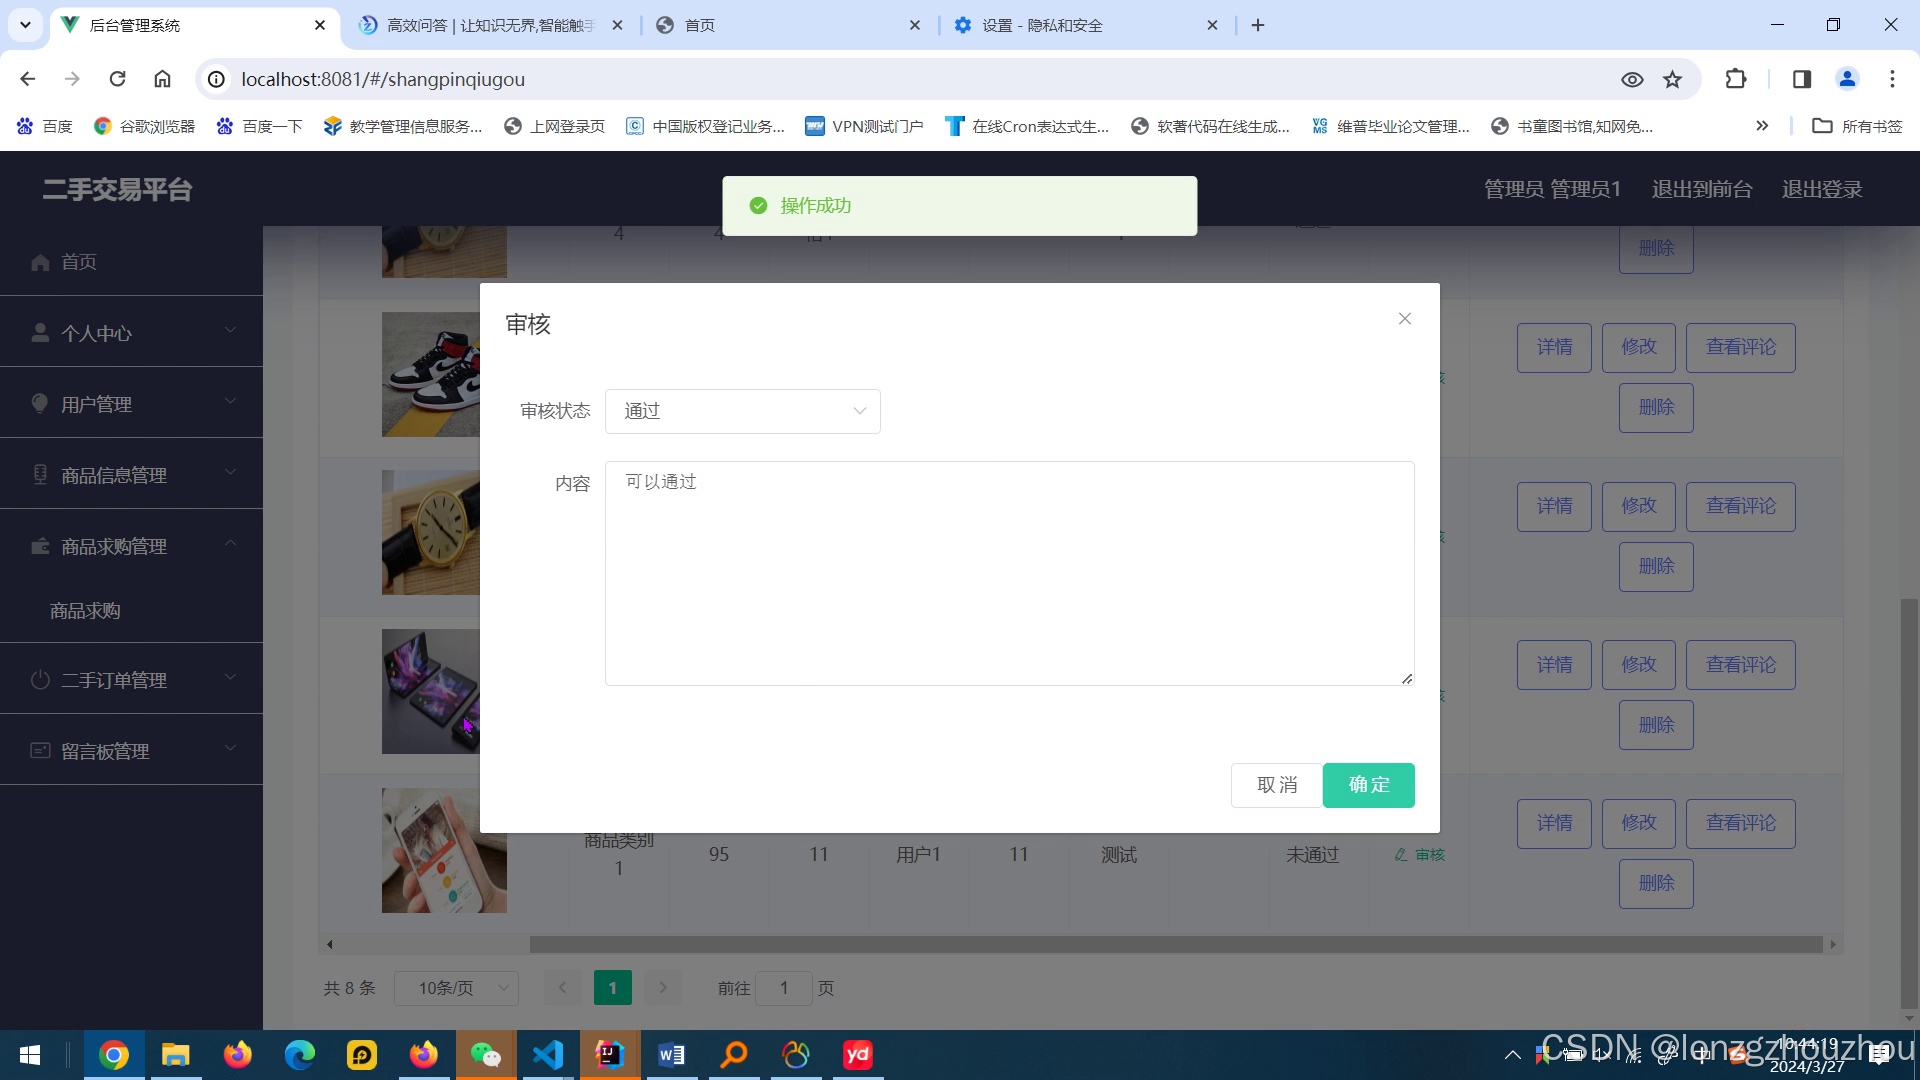
Task: Open the 审核状态 dropdown showing 通过
Action: click(742, 411)
